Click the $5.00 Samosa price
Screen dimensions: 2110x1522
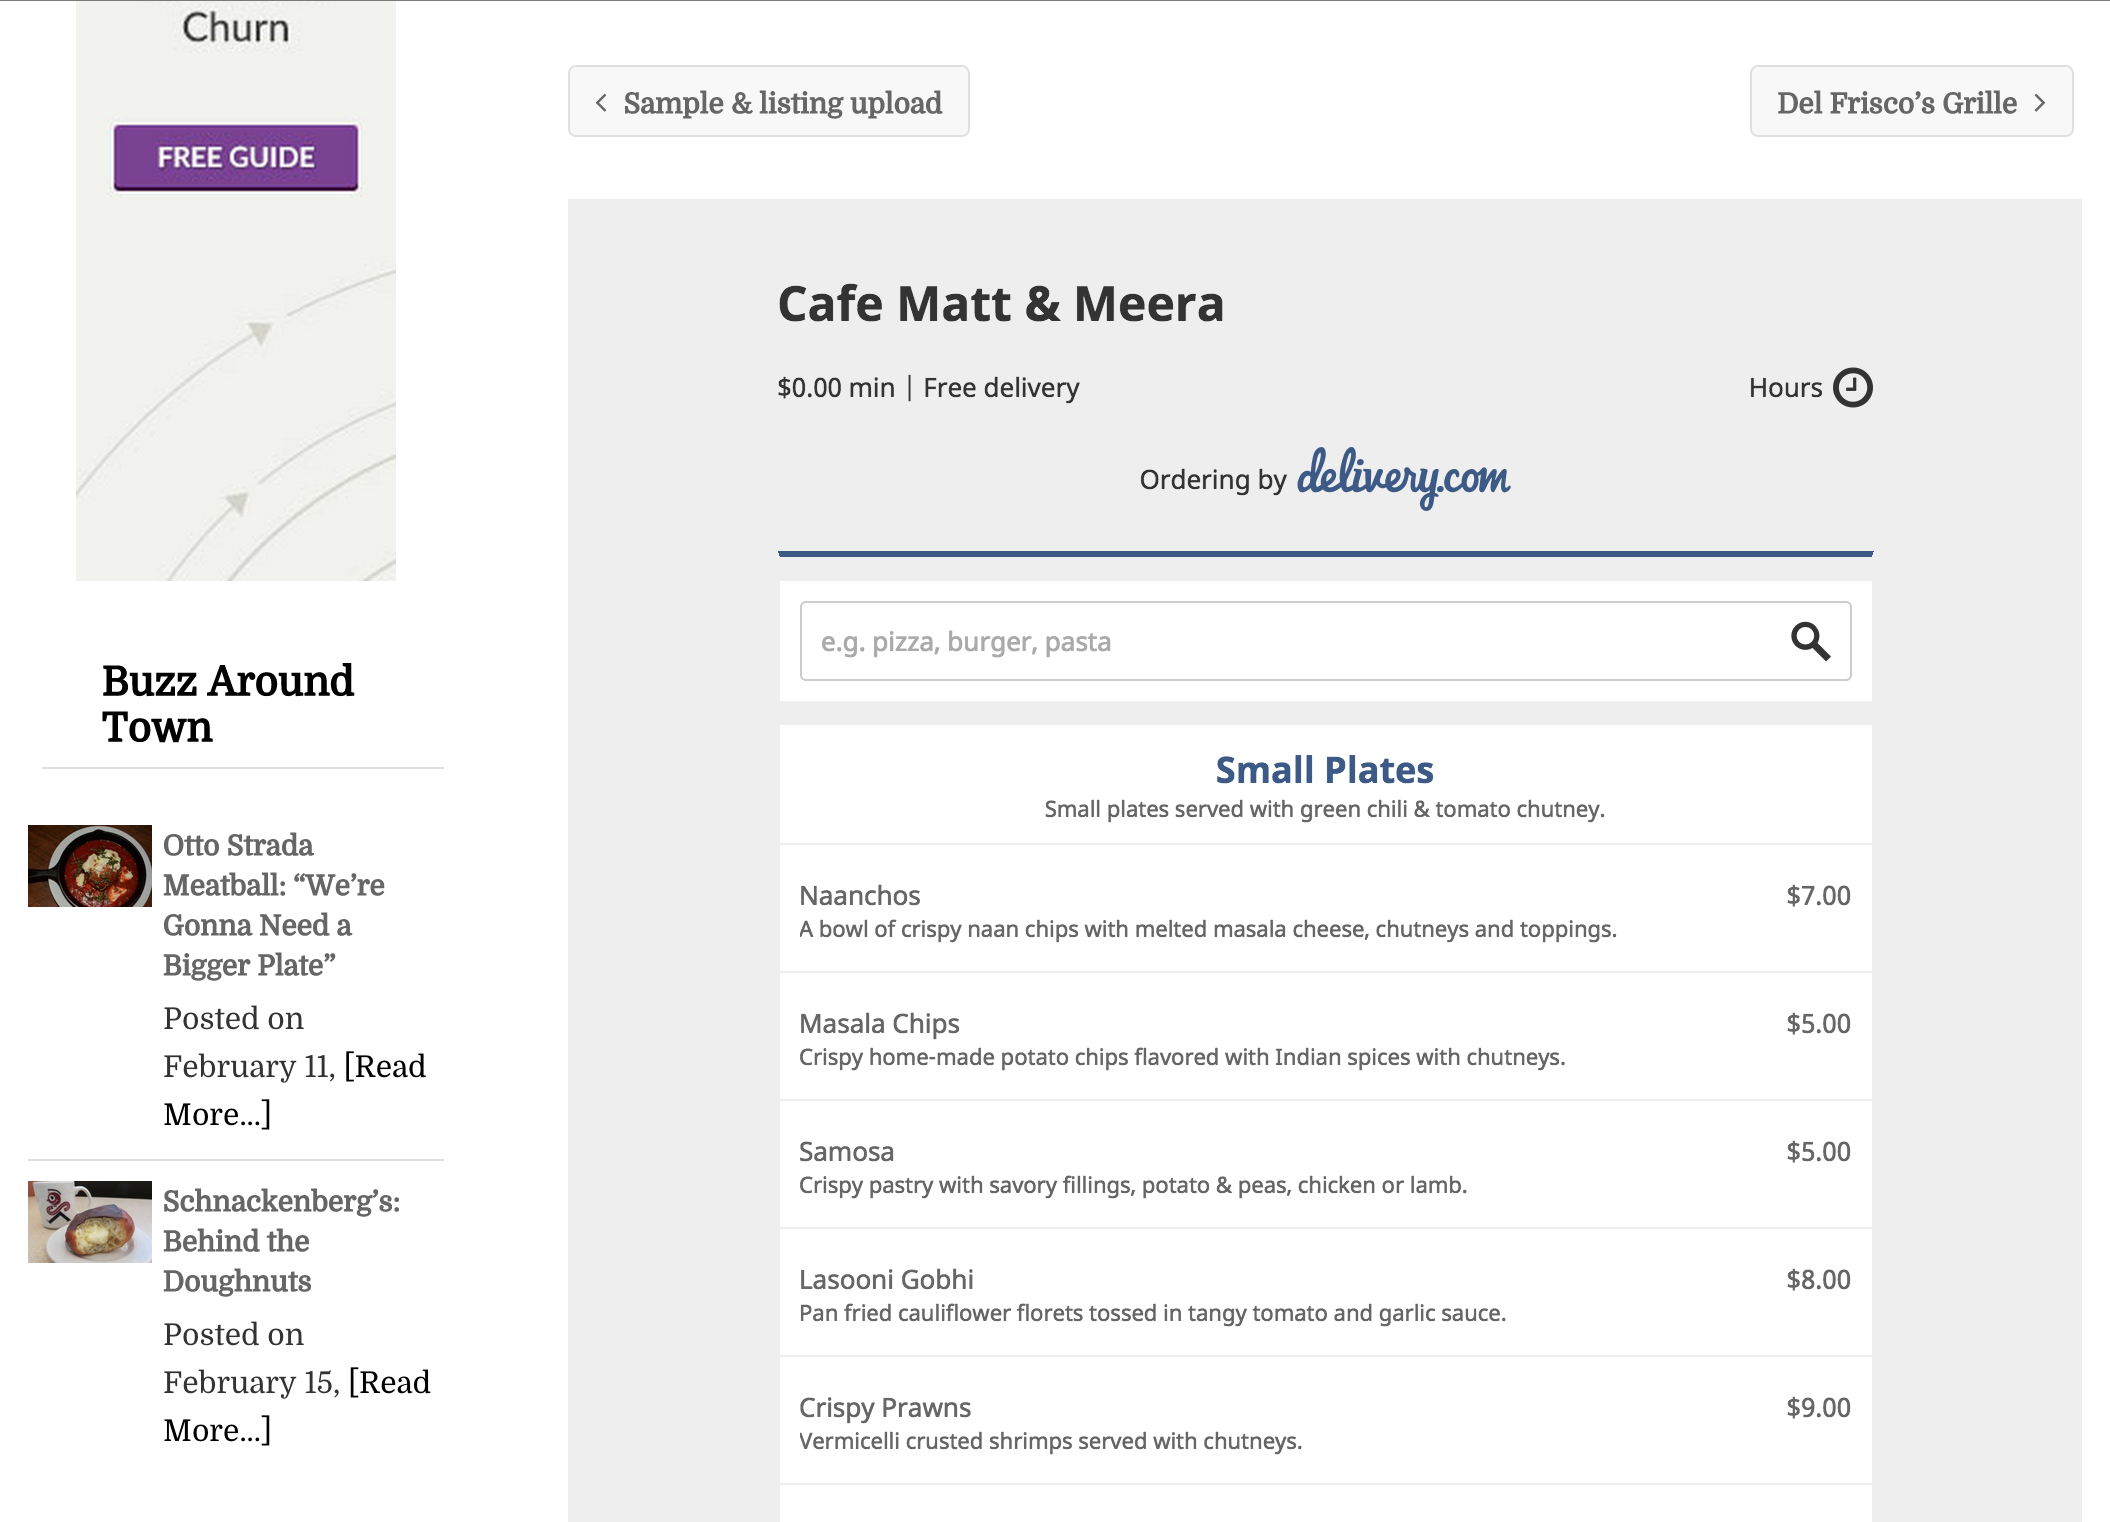(x=1818, y=1152)
